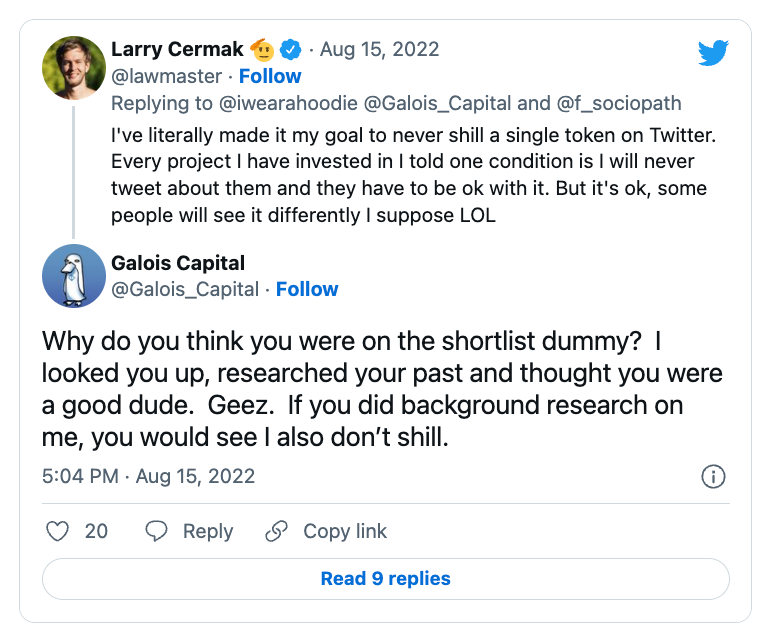This screenshot has height=644, width=772.
Task: Follow @Galois_Capital account
Action: click(307, 289)
